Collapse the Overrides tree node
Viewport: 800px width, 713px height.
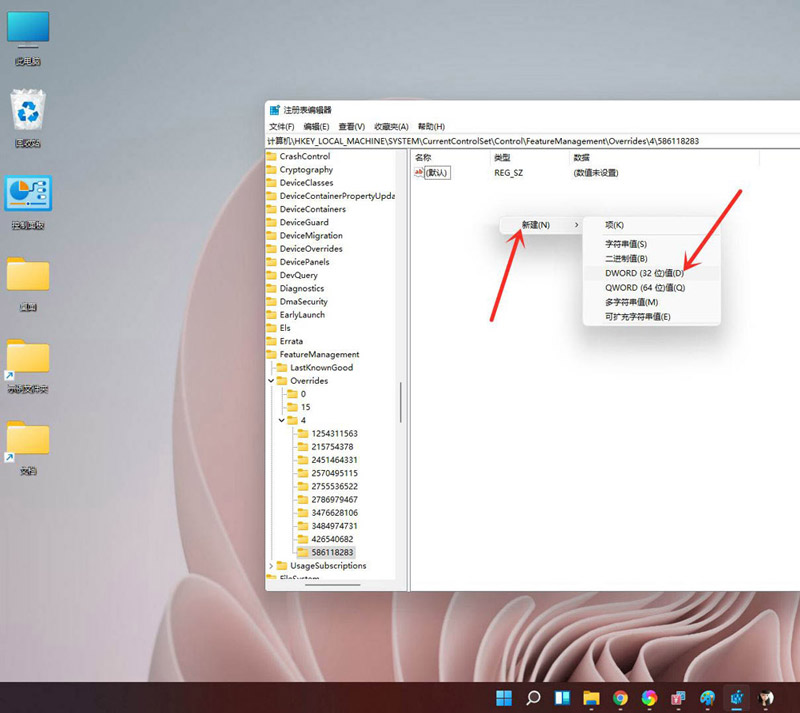click(270, 380)
